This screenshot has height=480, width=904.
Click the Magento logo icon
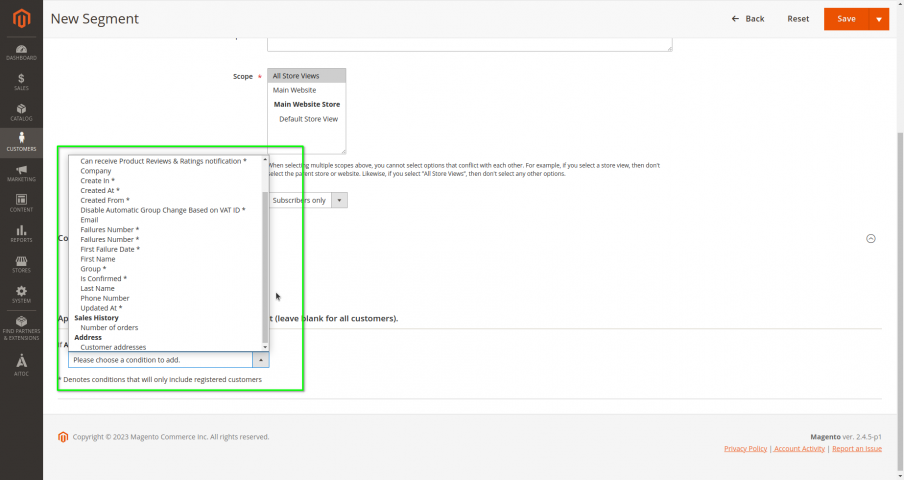21,18
